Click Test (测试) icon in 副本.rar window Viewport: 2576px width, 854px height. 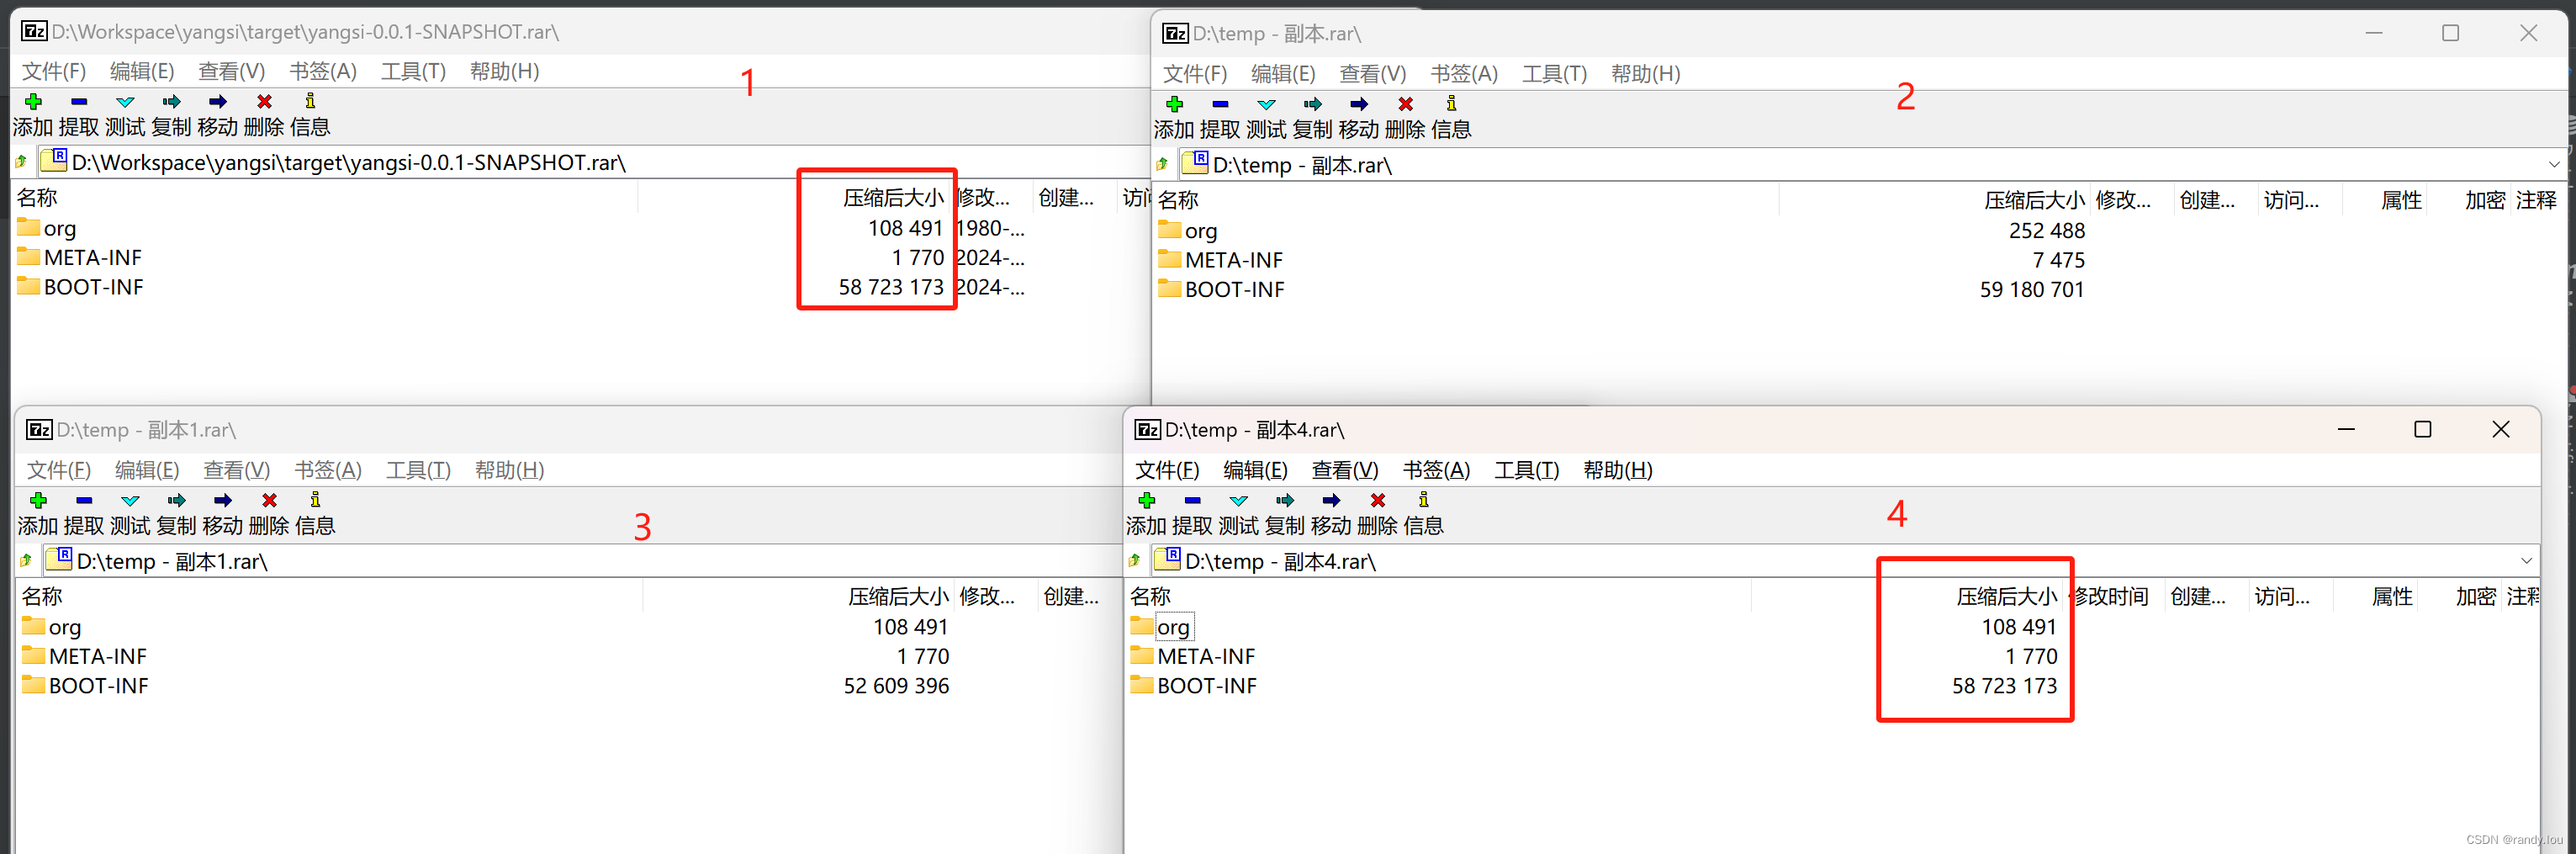pos(1266,104)
